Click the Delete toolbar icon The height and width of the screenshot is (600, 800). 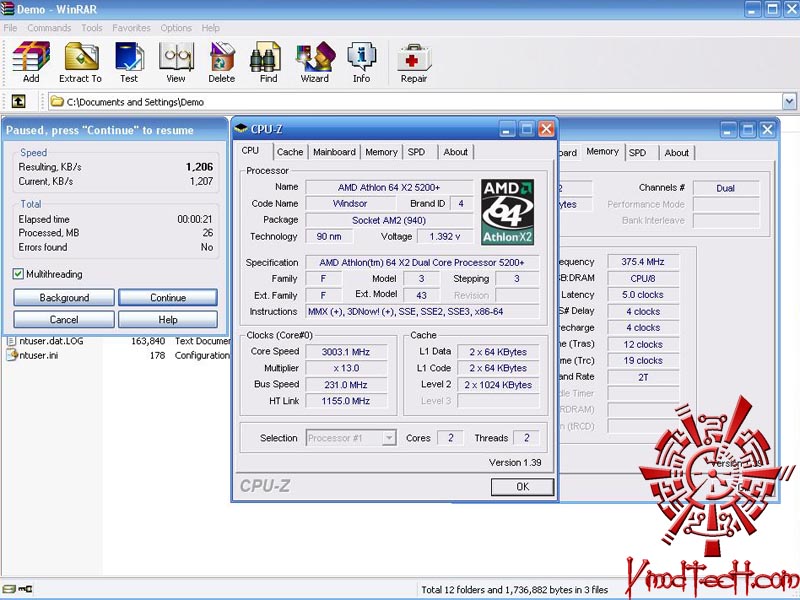click(221, 62)
